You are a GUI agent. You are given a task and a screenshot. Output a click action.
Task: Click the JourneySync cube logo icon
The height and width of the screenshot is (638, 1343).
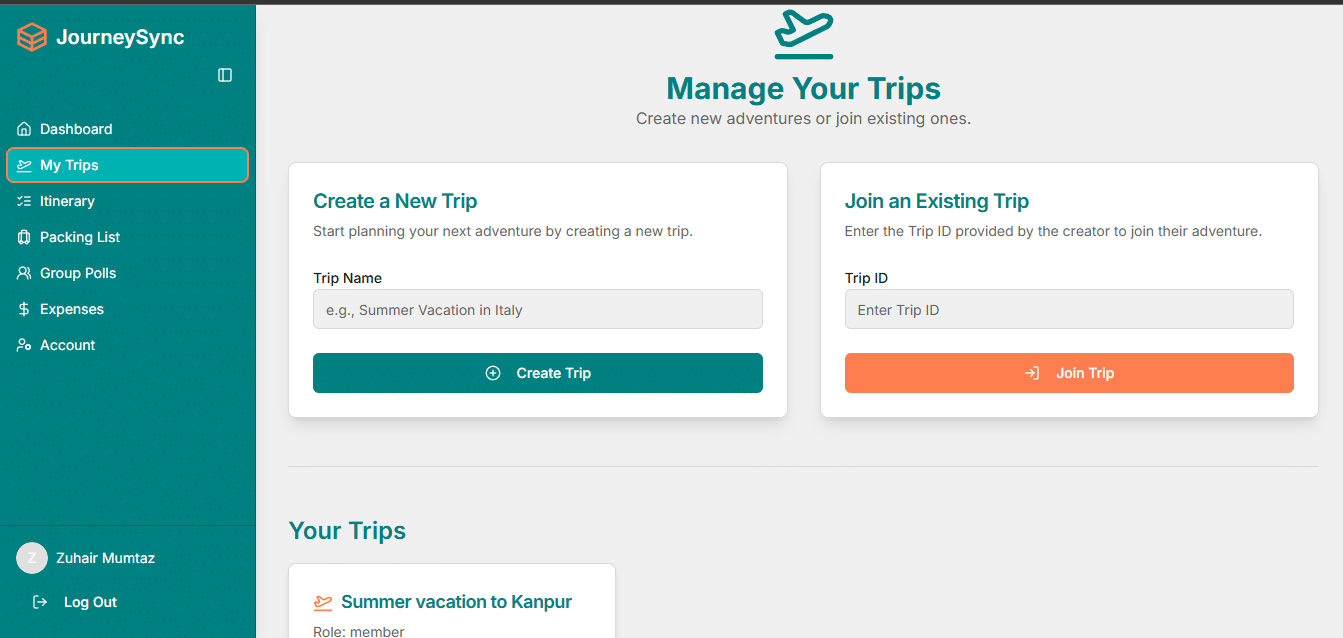coord(32,38)
